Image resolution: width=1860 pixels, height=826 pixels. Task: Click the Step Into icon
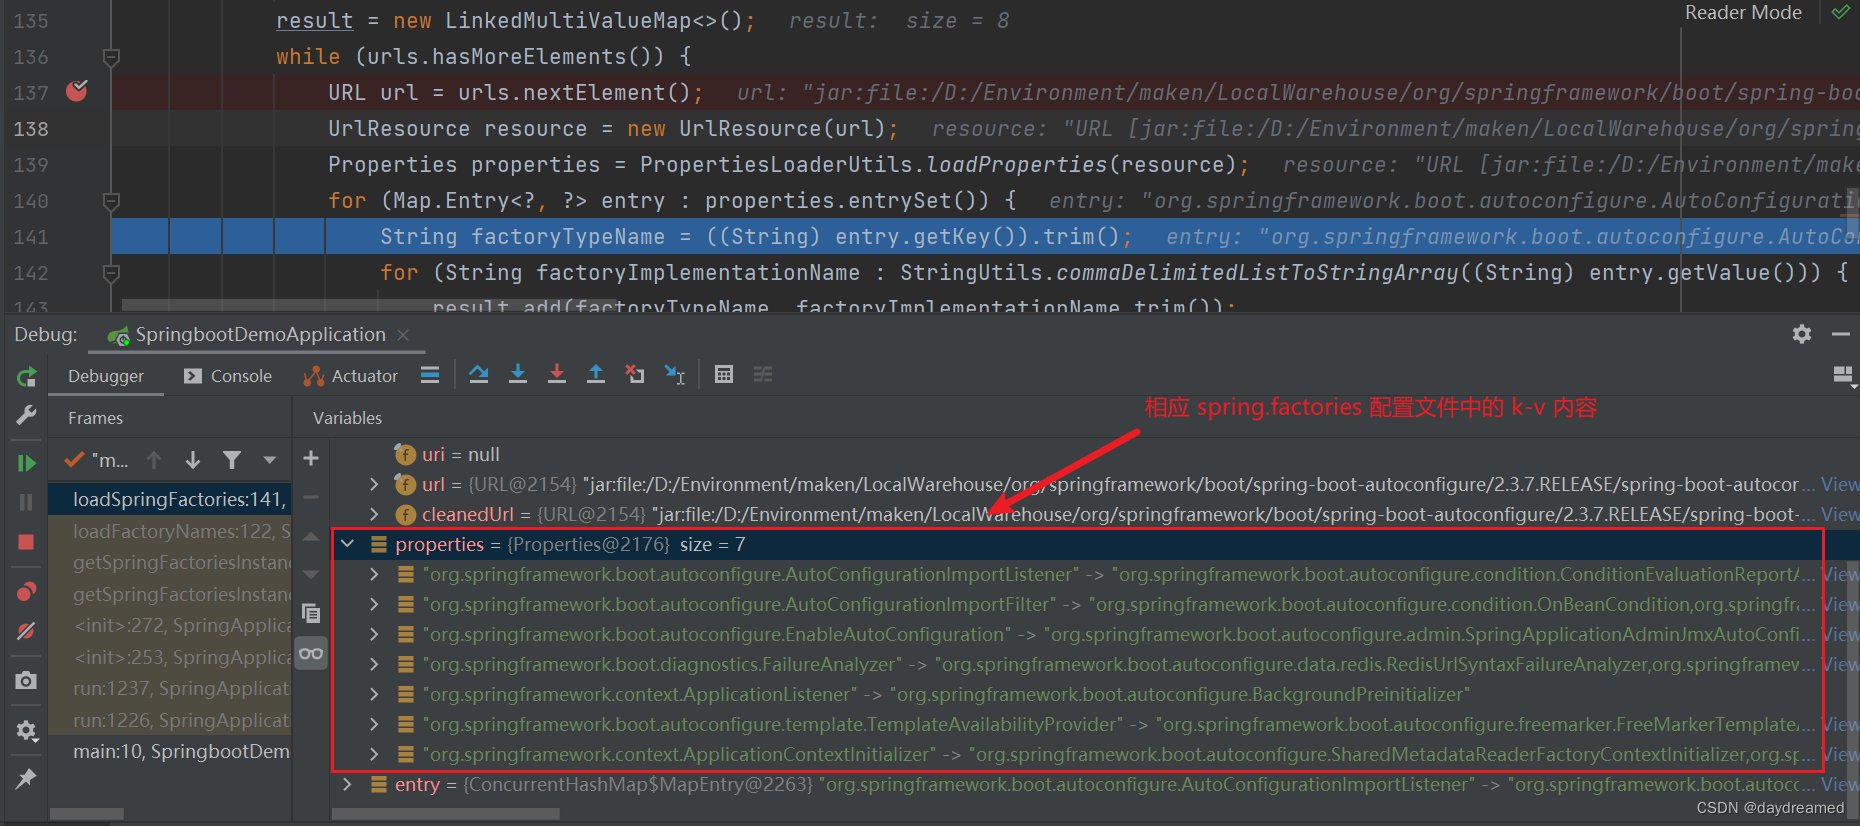518,375
